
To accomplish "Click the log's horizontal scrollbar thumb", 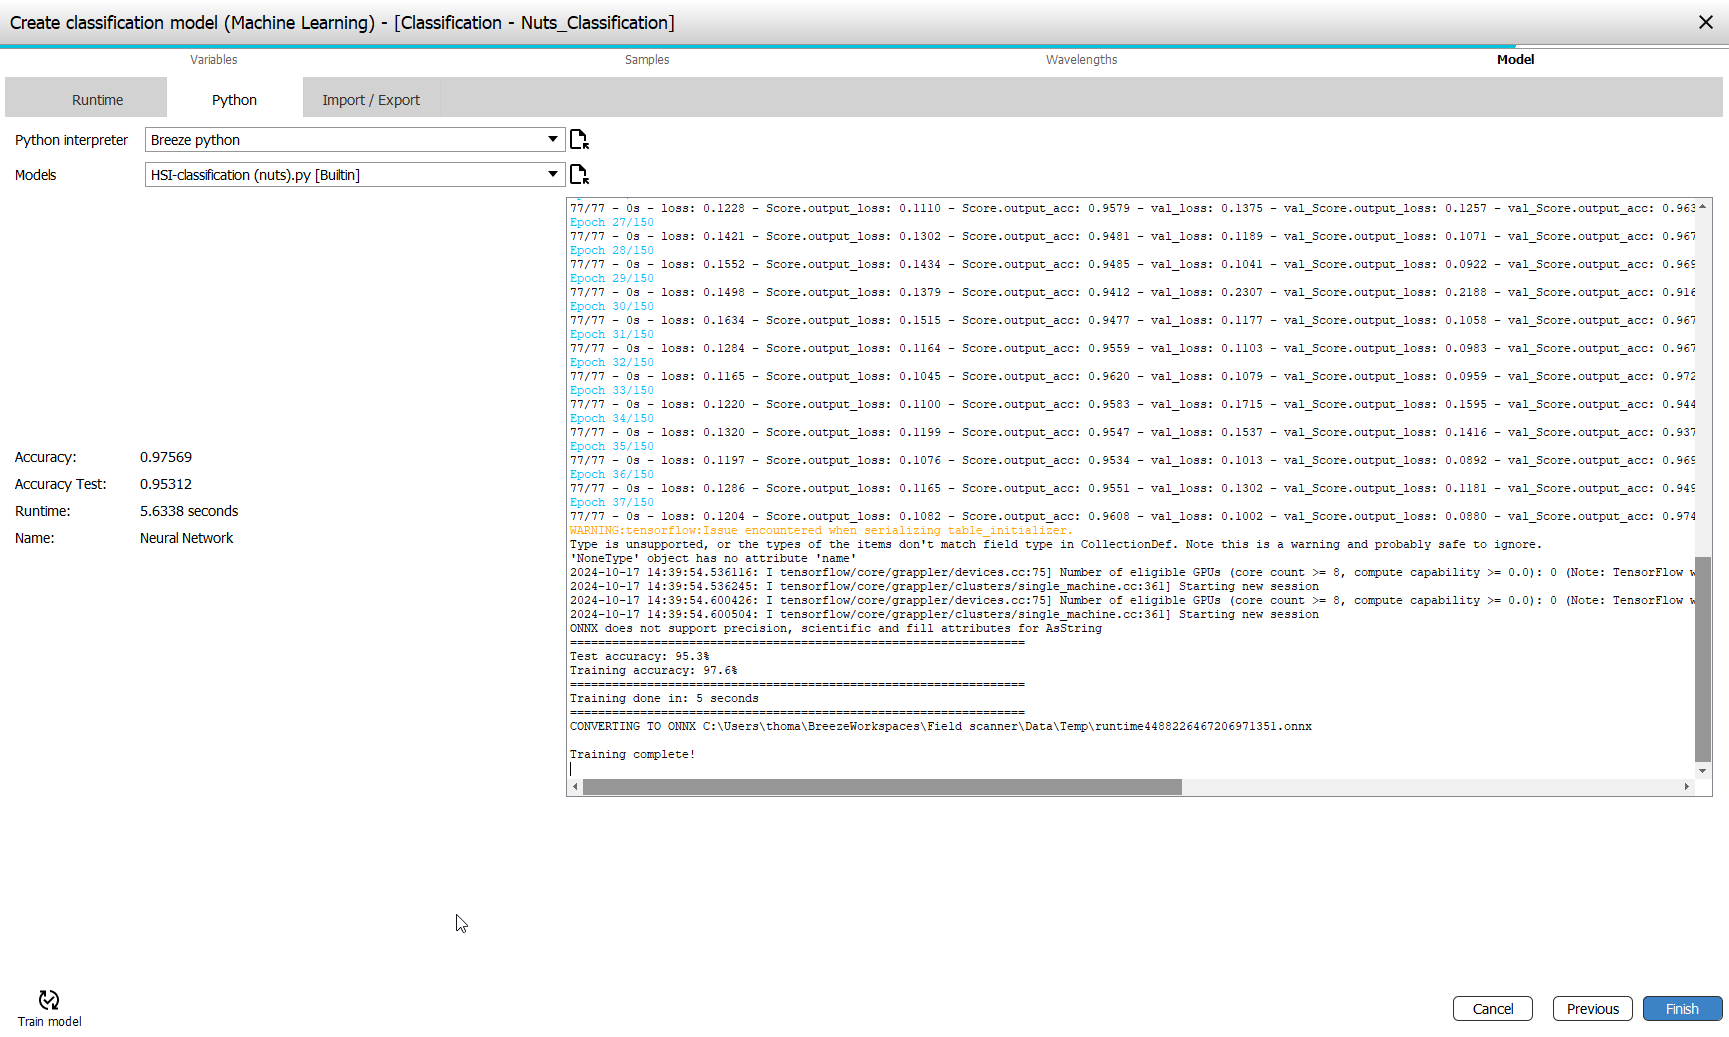I will pos(882,787).
